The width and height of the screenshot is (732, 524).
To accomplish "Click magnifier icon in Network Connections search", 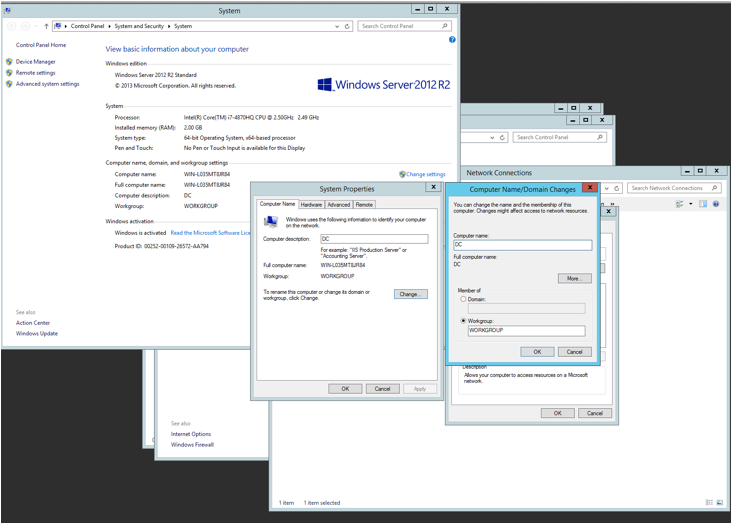I will point(714,188).
